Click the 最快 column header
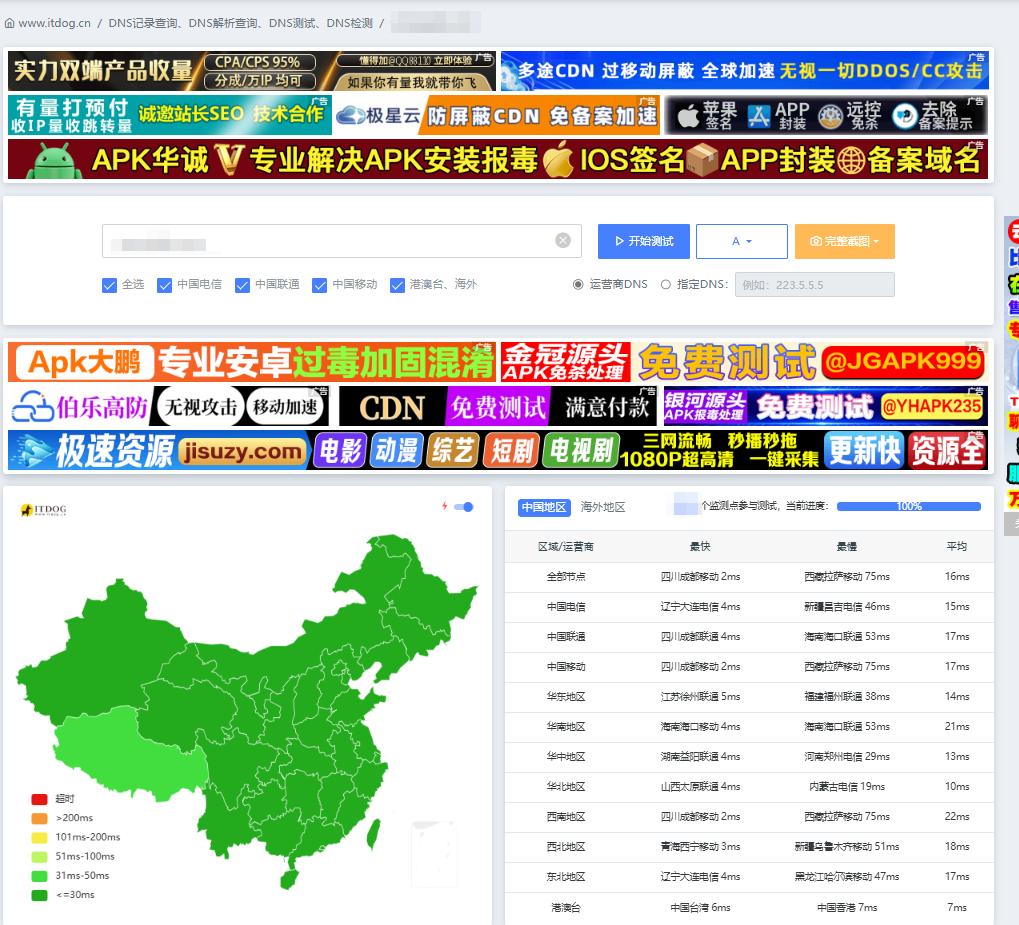The width and height of the screenshot is (1019, 925). [700, 547]
